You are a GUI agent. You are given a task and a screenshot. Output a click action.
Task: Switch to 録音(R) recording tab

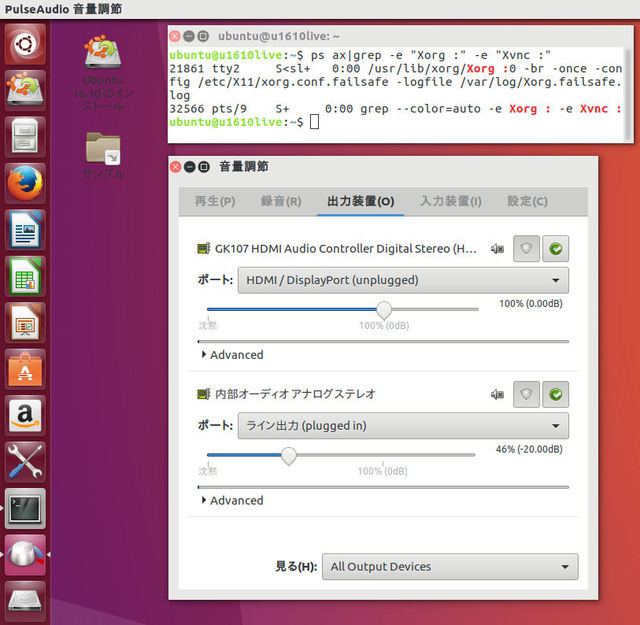pos(281,201)
